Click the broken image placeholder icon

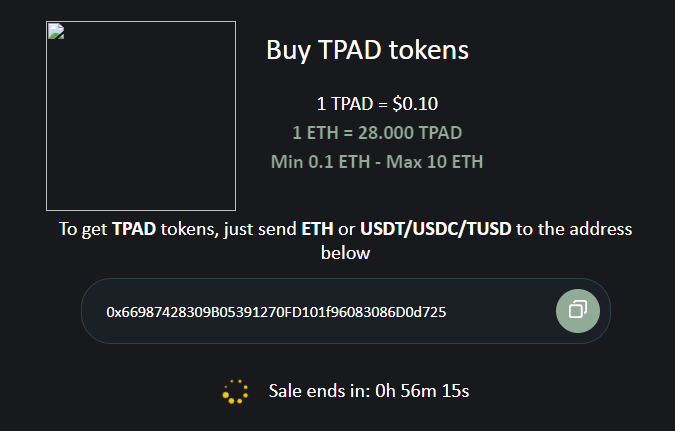(x=56, y=31)
